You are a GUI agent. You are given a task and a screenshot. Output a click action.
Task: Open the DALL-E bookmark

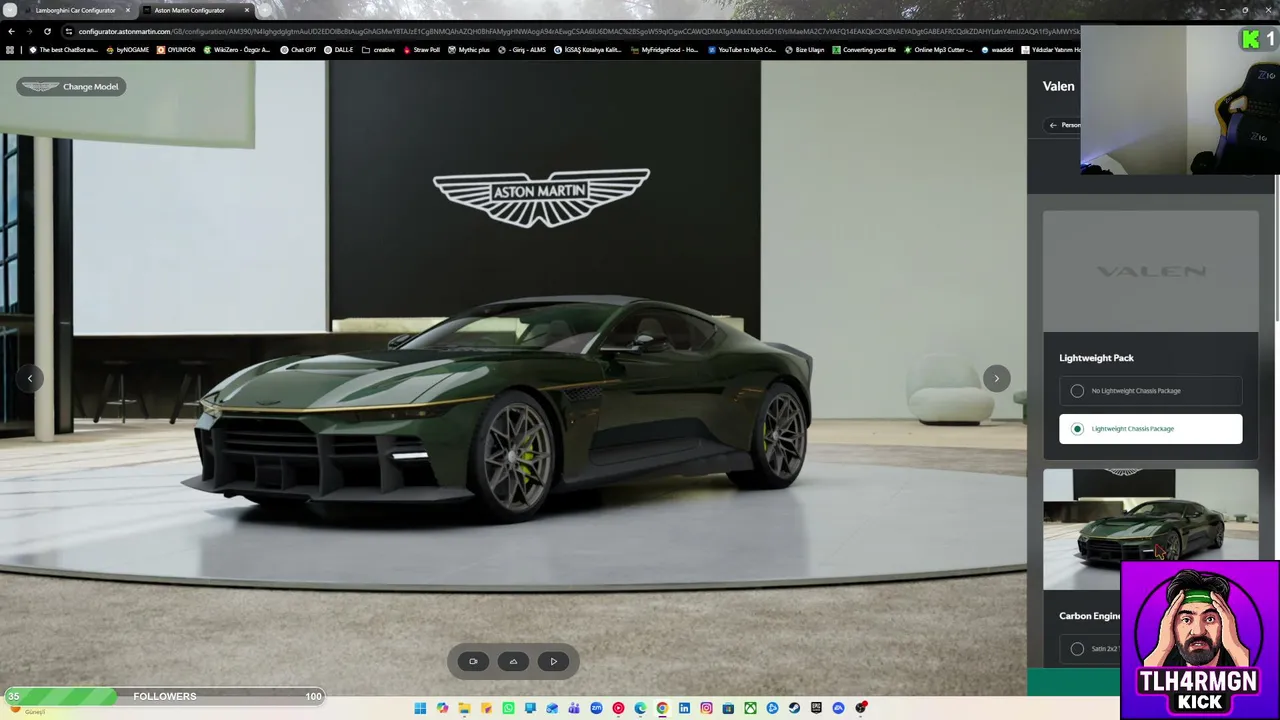click(338, 50)
